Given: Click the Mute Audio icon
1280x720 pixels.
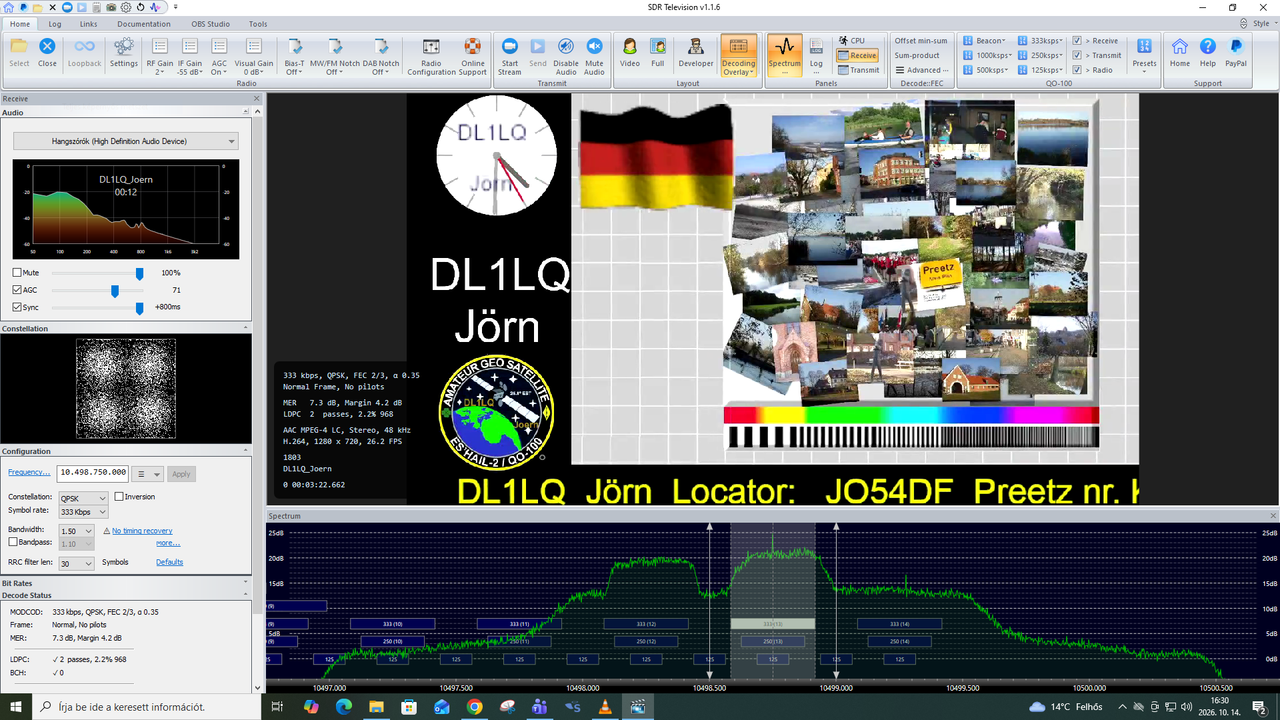Looking at the screenshot, I should point(594,57).
